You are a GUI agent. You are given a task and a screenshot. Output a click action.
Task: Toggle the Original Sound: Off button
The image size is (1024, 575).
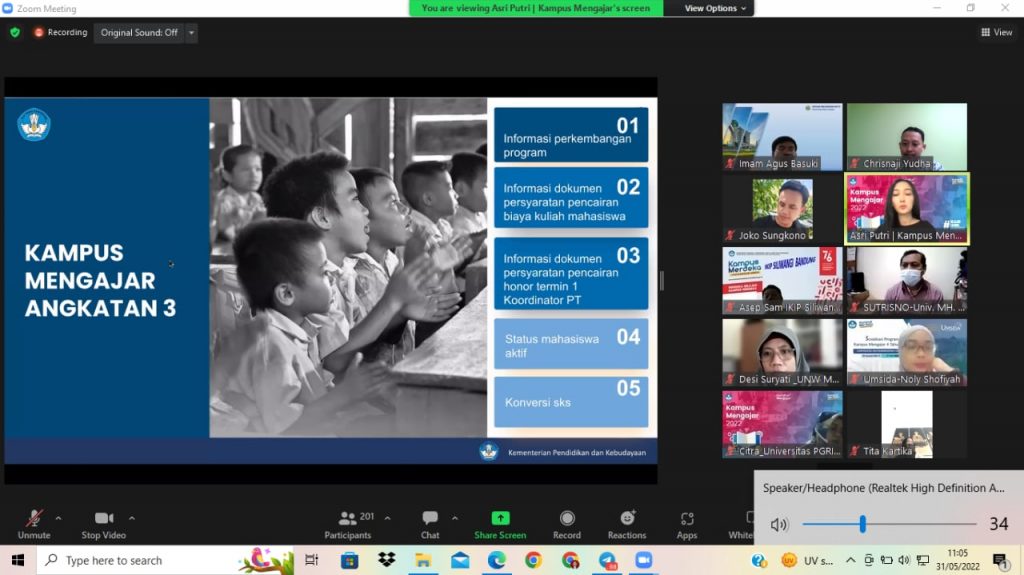click(139, 32)
